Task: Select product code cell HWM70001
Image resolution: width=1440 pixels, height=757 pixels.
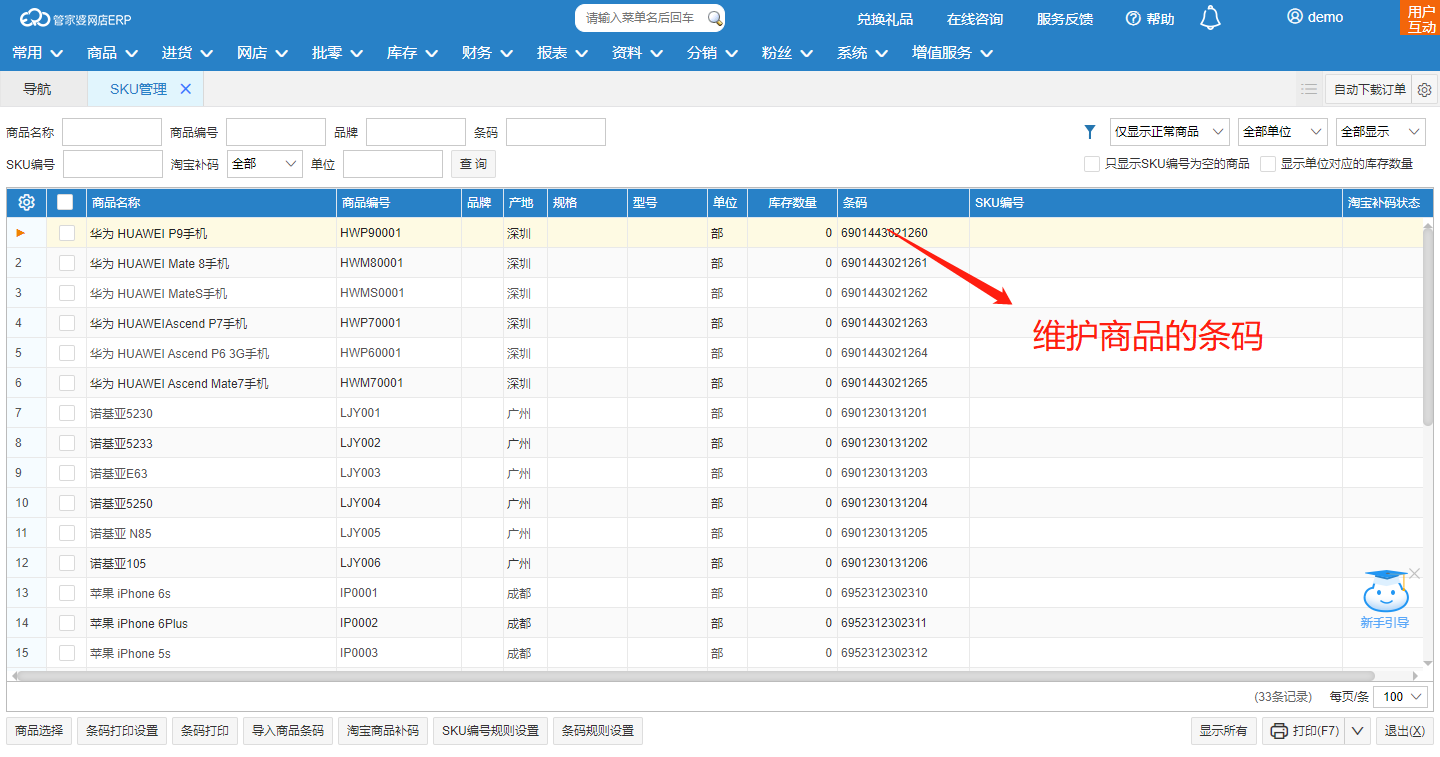Action: tap(399, 383)
